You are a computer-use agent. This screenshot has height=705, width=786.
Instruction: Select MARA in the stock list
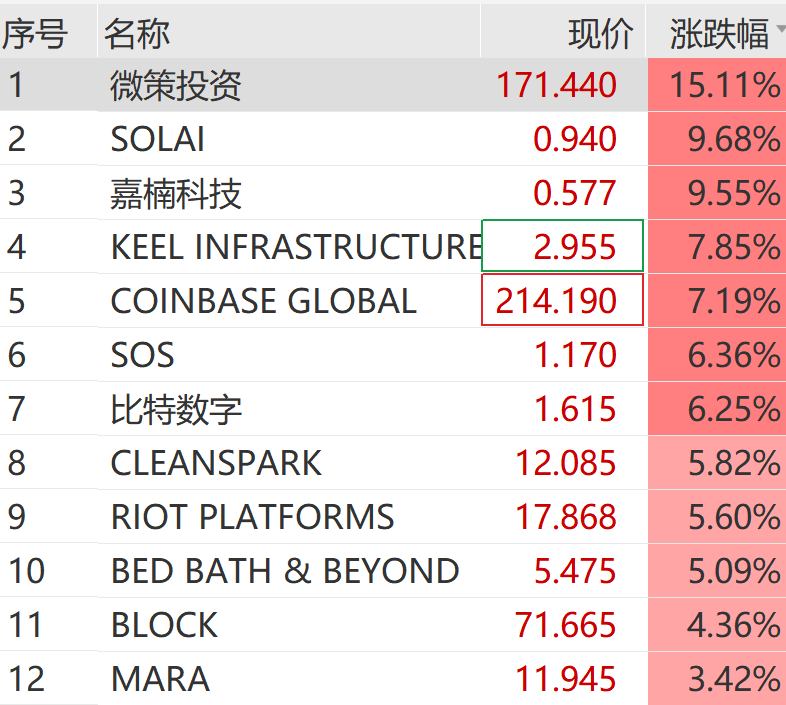click(160, 679)
